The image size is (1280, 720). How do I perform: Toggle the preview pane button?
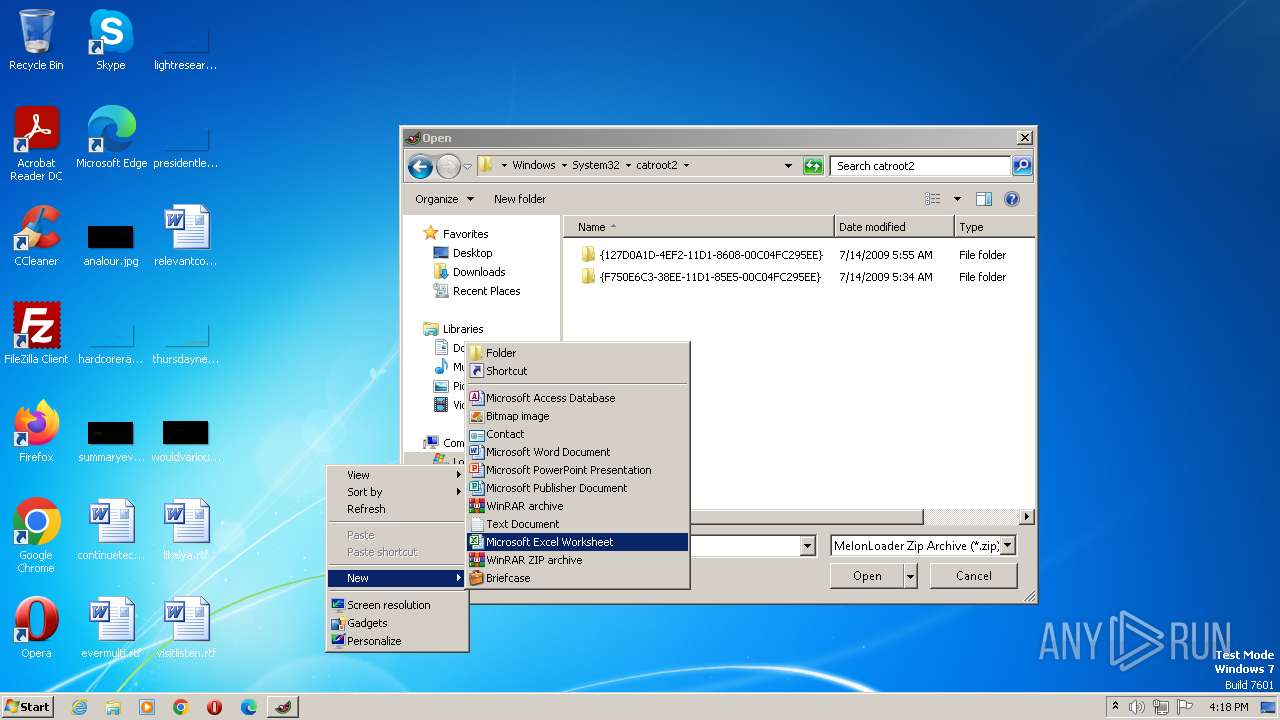pyautogui.click(x=984, y=199)
